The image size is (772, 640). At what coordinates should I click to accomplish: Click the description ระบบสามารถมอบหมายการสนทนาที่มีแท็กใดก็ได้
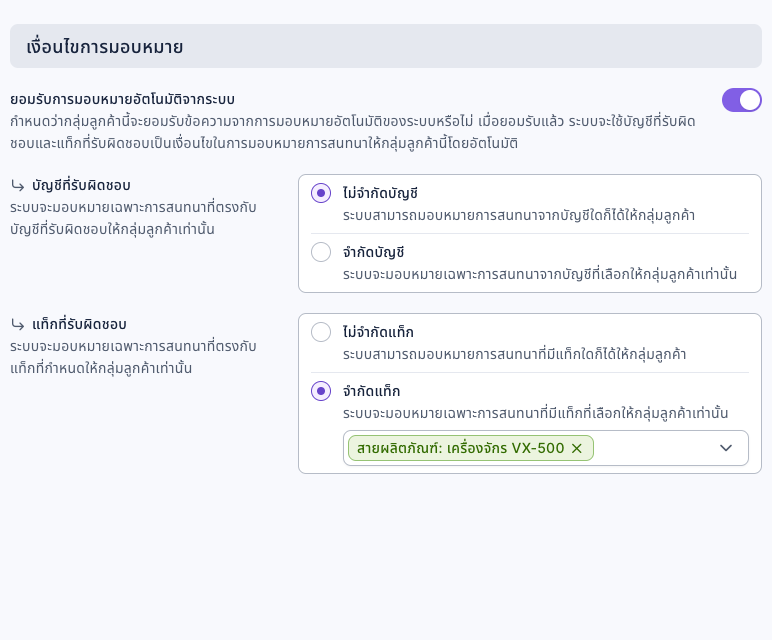(515, 354)
